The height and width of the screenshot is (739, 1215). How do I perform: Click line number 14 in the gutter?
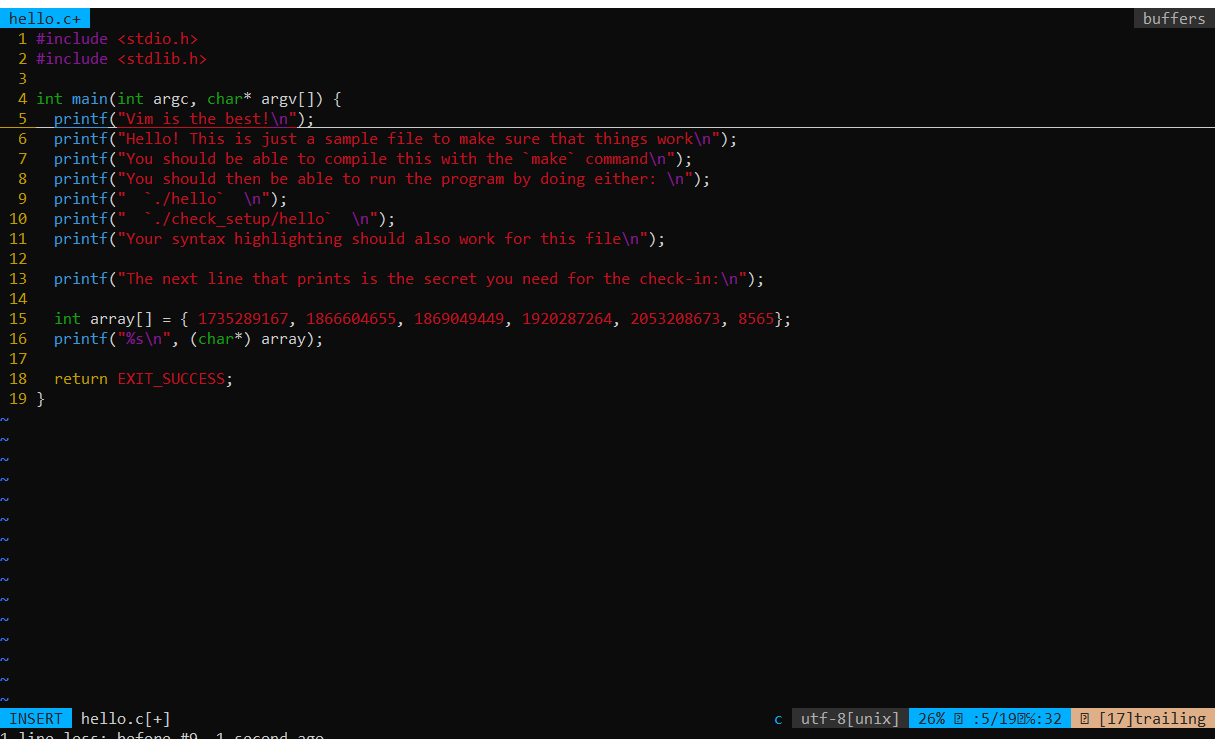tap(18, 299)
